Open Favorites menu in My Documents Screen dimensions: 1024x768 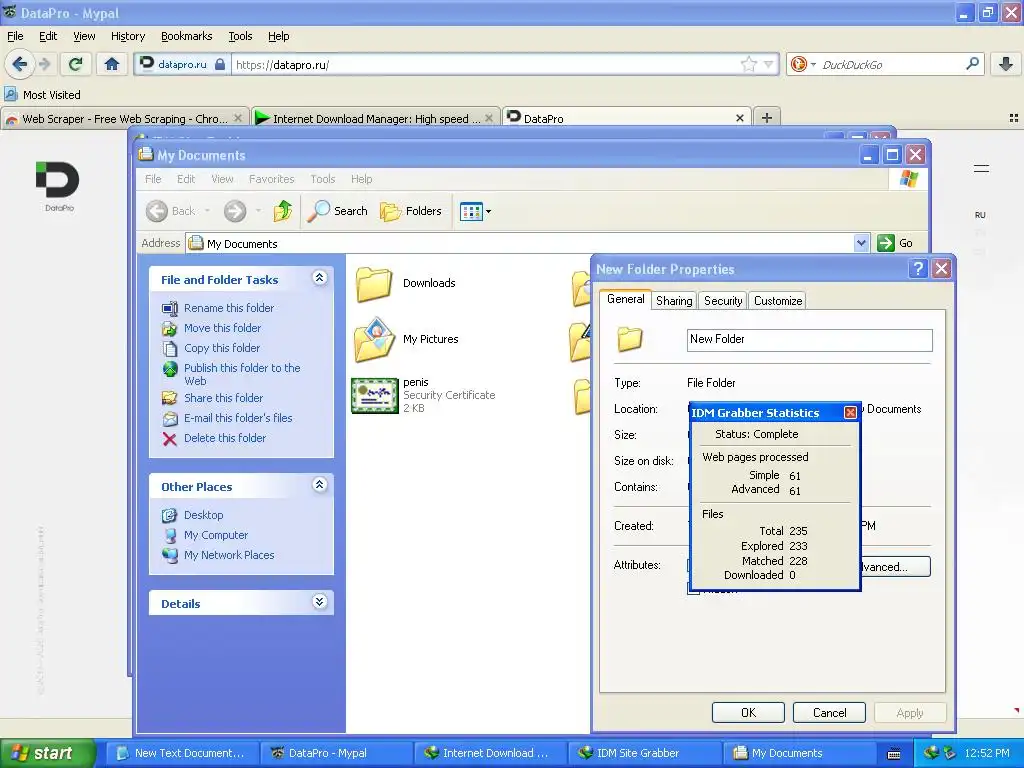pos(271,179)
